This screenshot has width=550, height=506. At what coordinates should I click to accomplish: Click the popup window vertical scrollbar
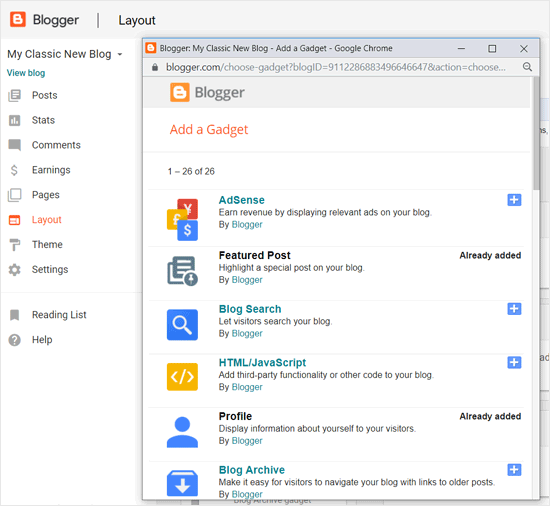pyautogui.click(x=536, y=133)
